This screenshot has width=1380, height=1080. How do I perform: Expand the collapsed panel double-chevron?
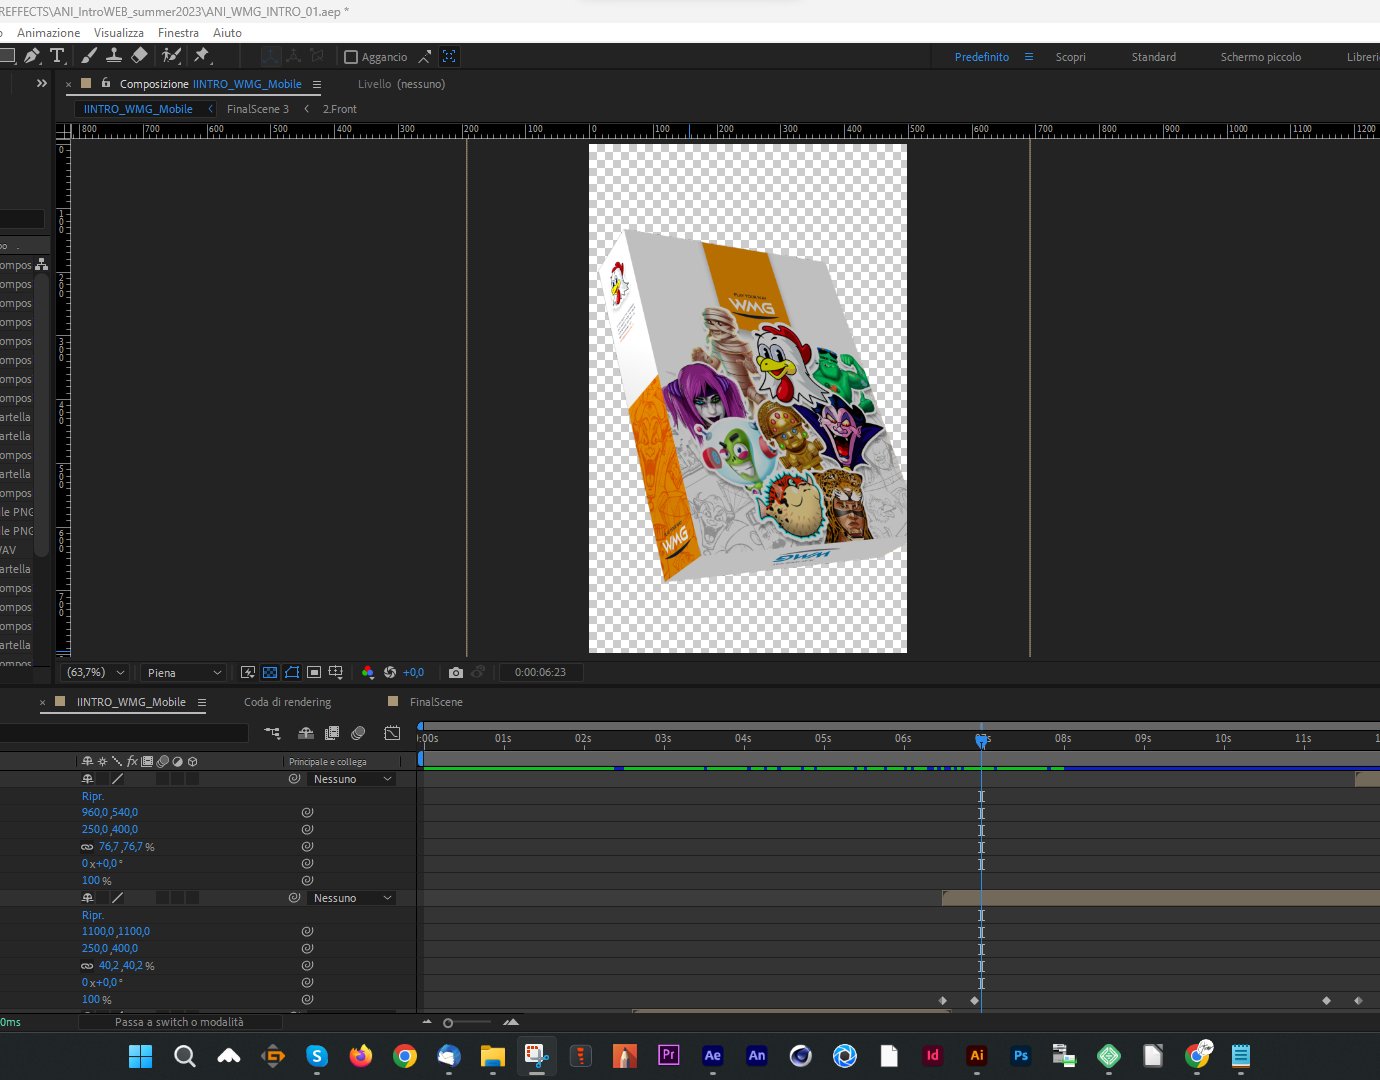41,83
